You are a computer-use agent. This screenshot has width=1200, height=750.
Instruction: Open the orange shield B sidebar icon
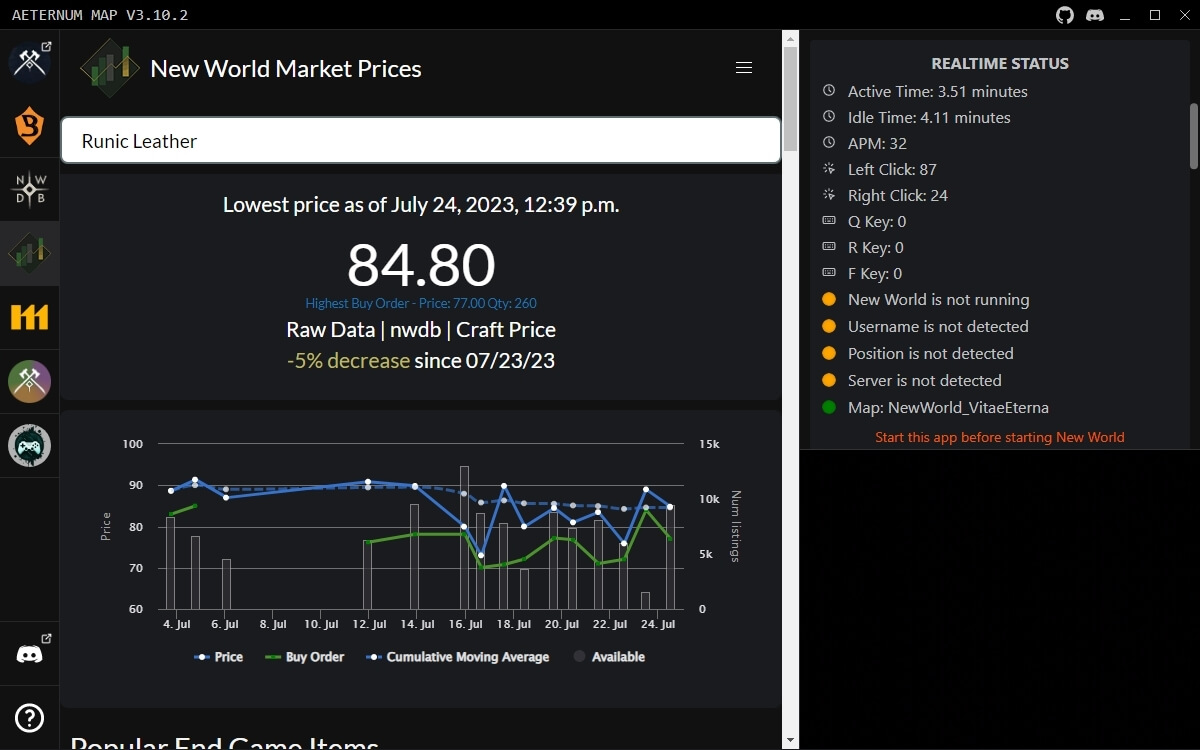pos(29,126)
